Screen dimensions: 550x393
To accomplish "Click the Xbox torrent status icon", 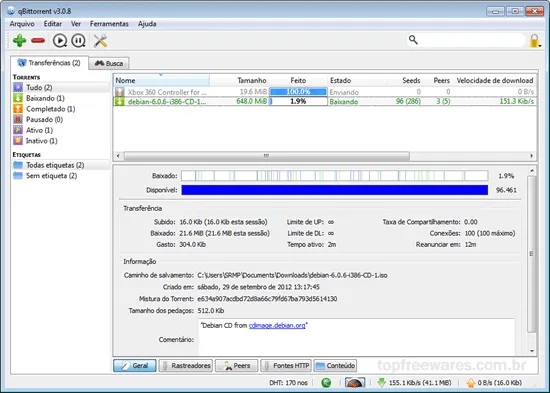I will tap(120, 92).
